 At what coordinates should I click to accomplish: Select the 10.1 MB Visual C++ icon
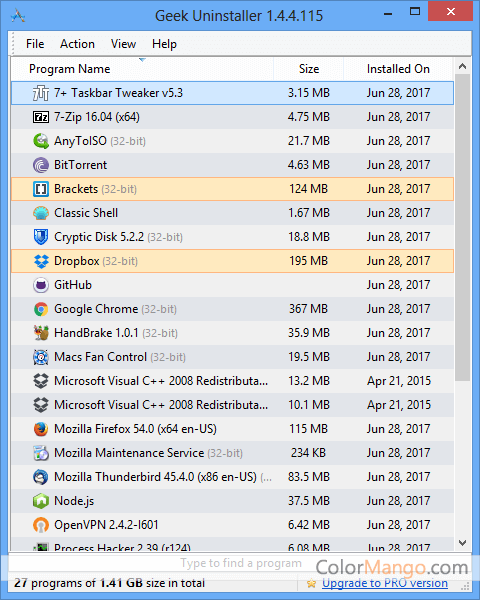[x=41, y=405]
